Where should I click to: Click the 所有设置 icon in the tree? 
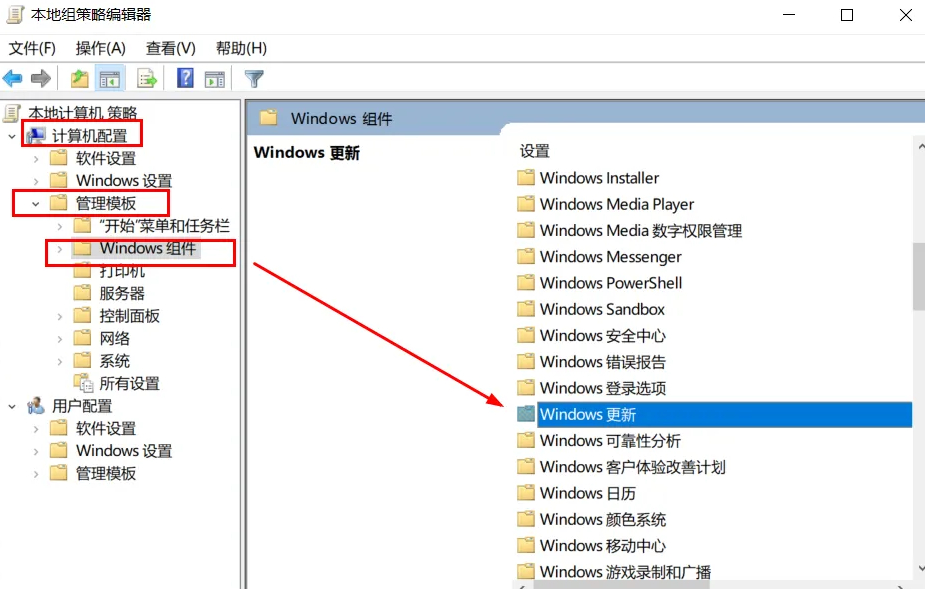tap(83, 383)
